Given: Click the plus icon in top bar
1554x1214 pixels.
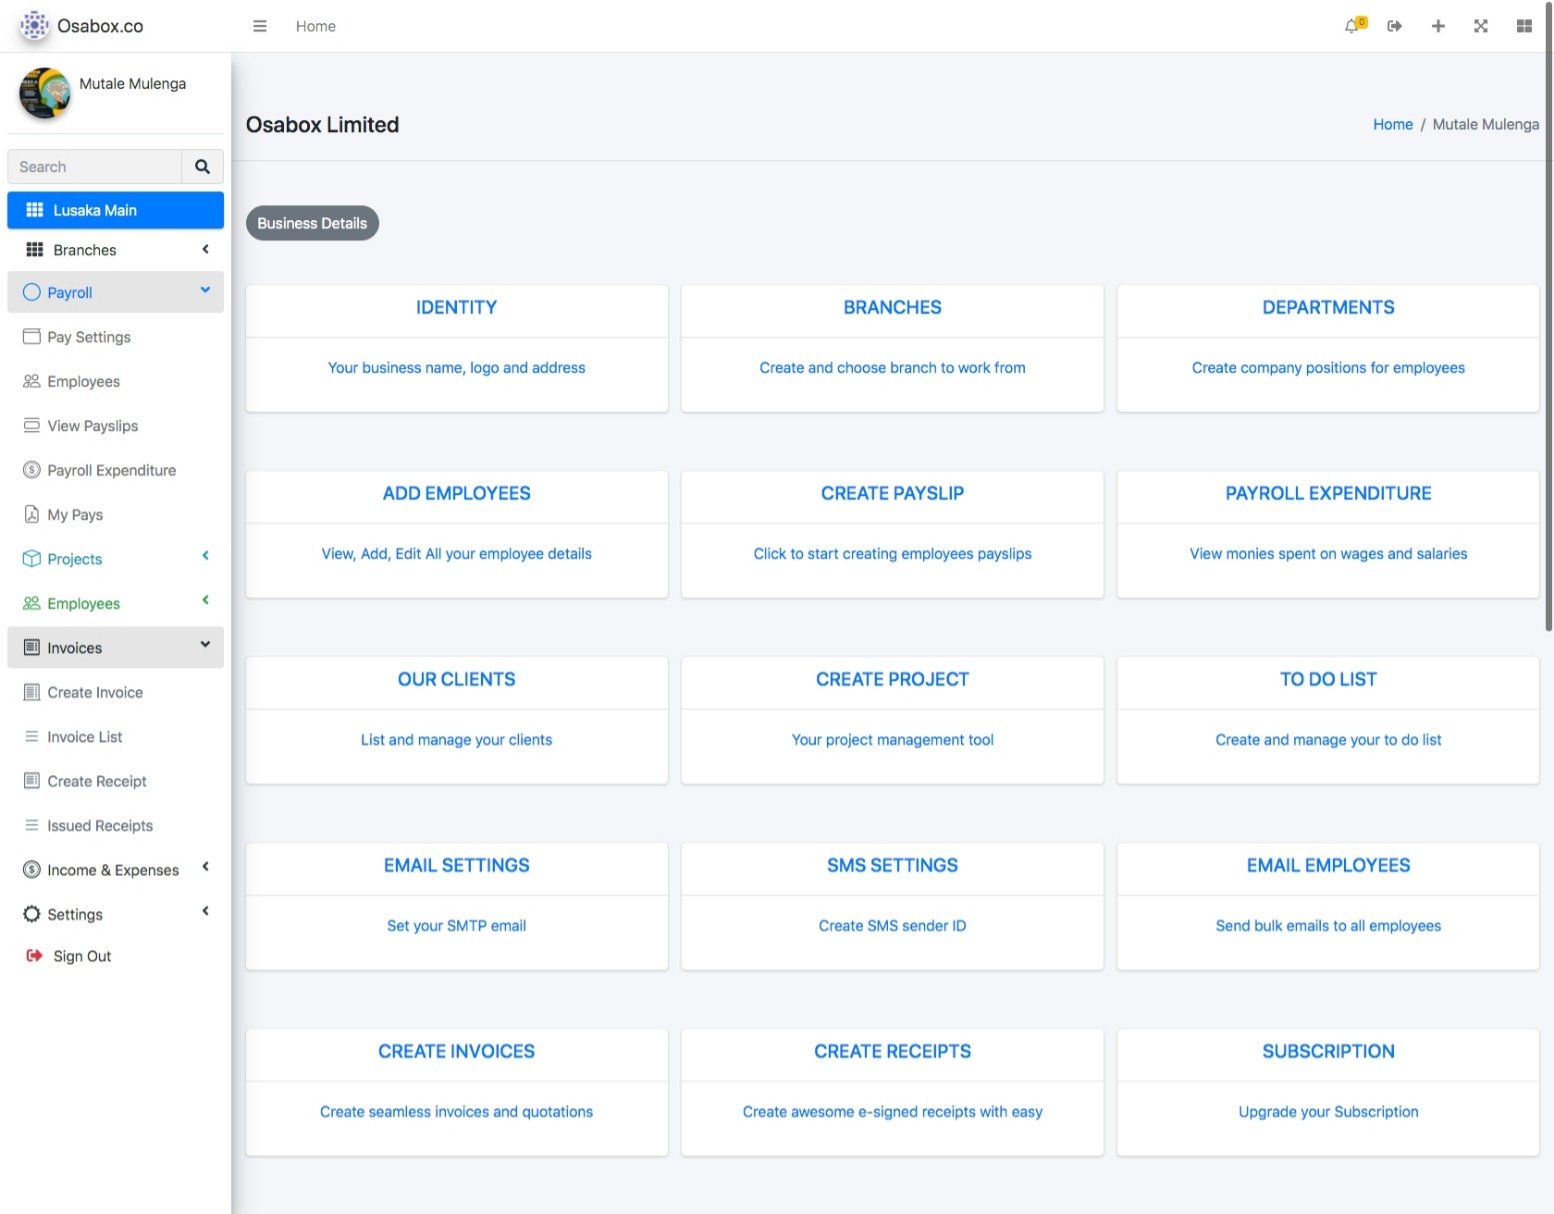Looking at the screenshot, I should [x=1438, y=26].
